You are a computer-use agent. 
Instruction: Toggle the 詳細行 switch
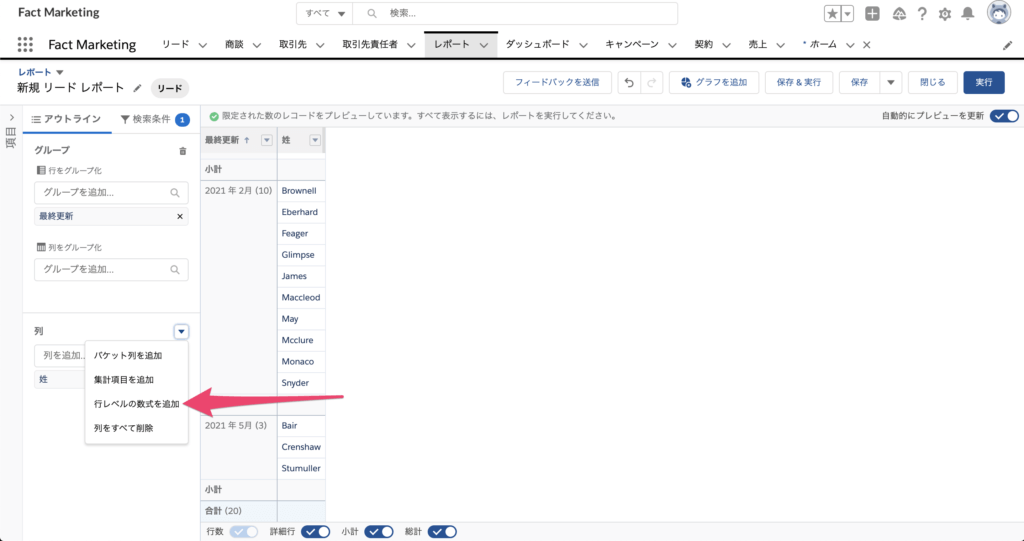315,532
